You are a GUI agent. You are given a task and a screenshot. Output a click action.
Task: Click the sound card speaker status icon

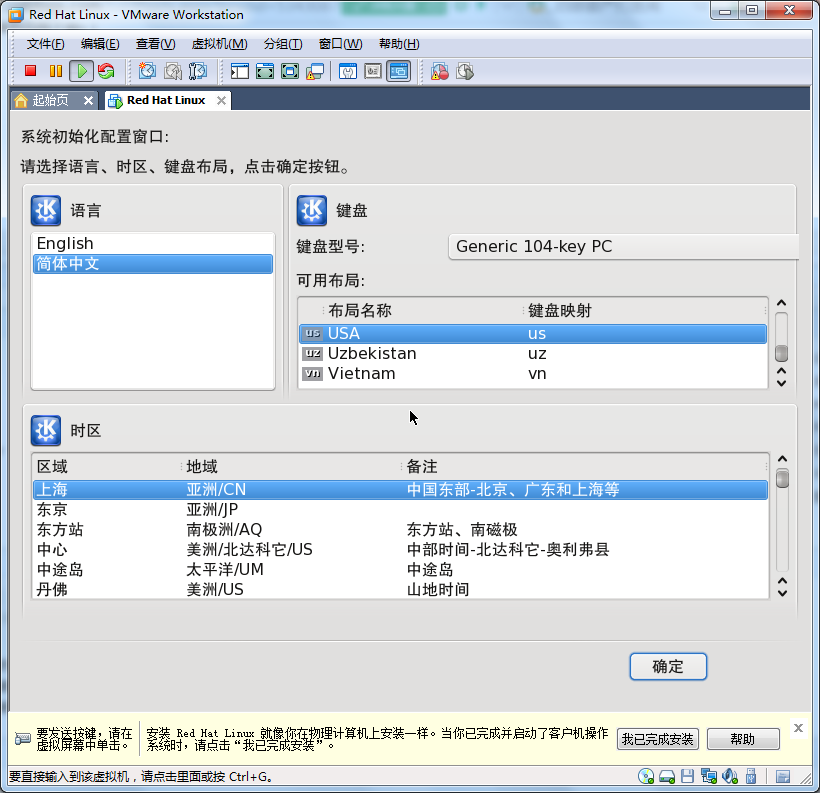[730, 776]
